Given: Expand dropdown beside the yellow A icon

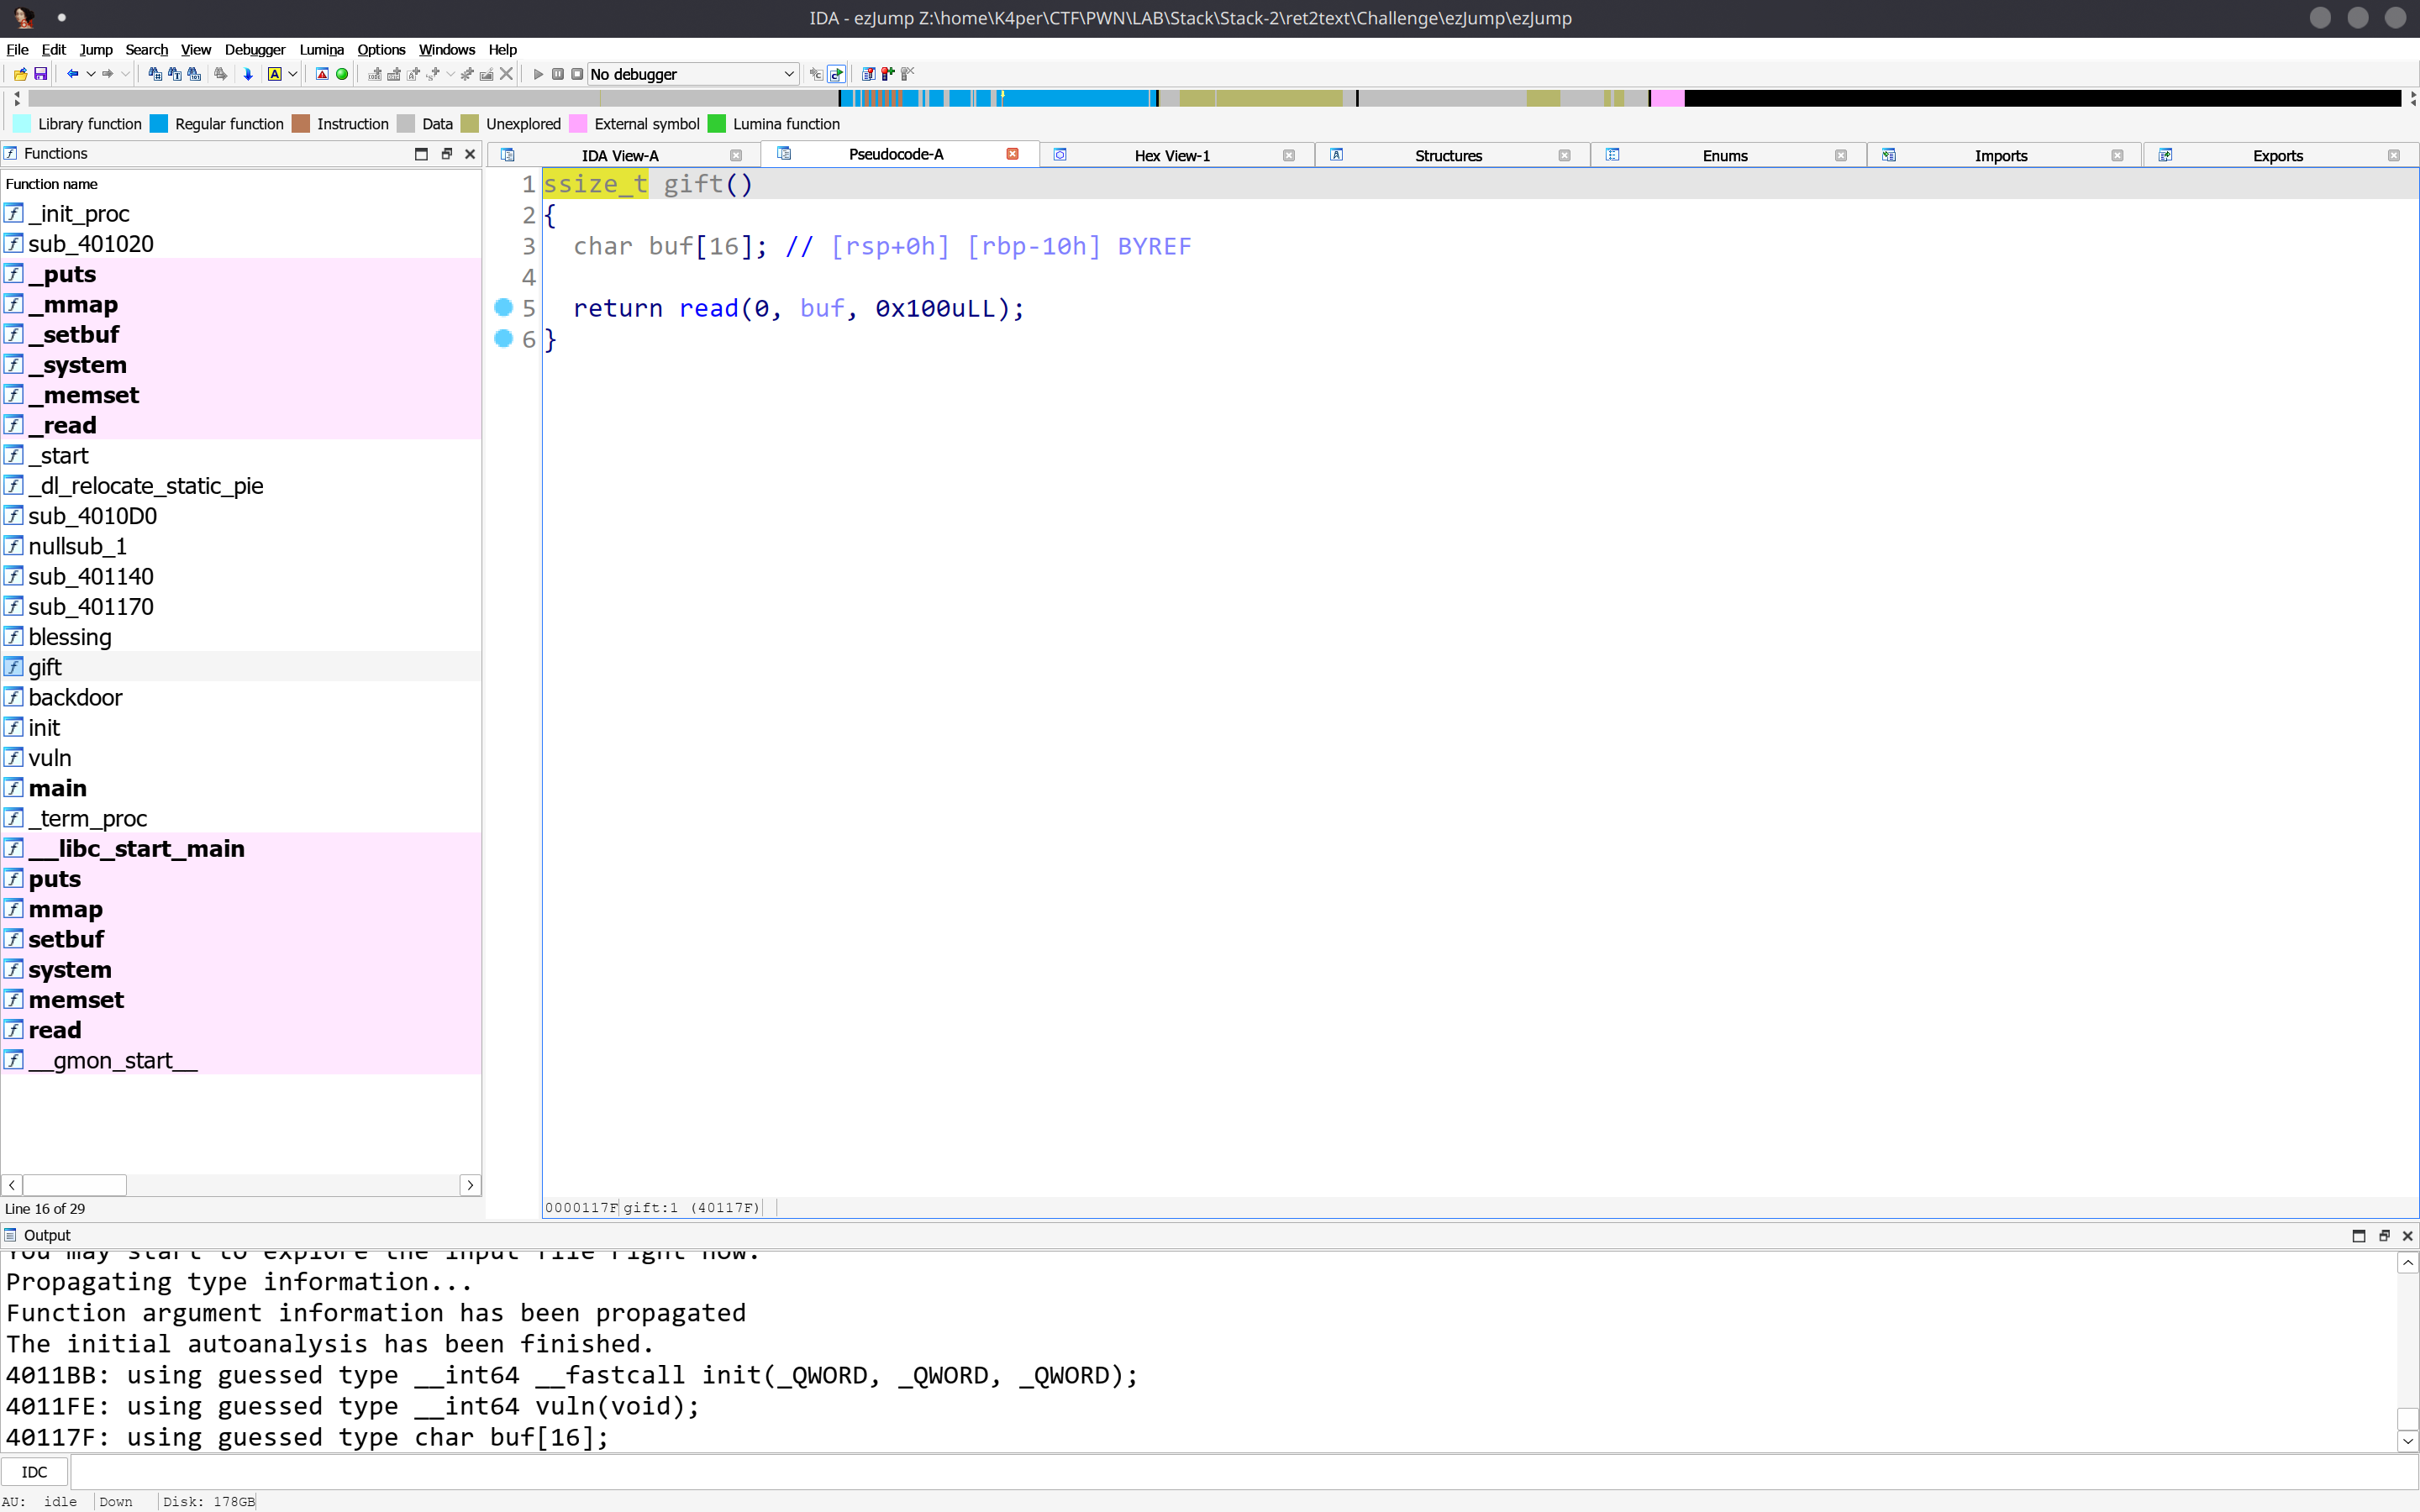Looking at the screenshot, I should (x=293, y=74).
